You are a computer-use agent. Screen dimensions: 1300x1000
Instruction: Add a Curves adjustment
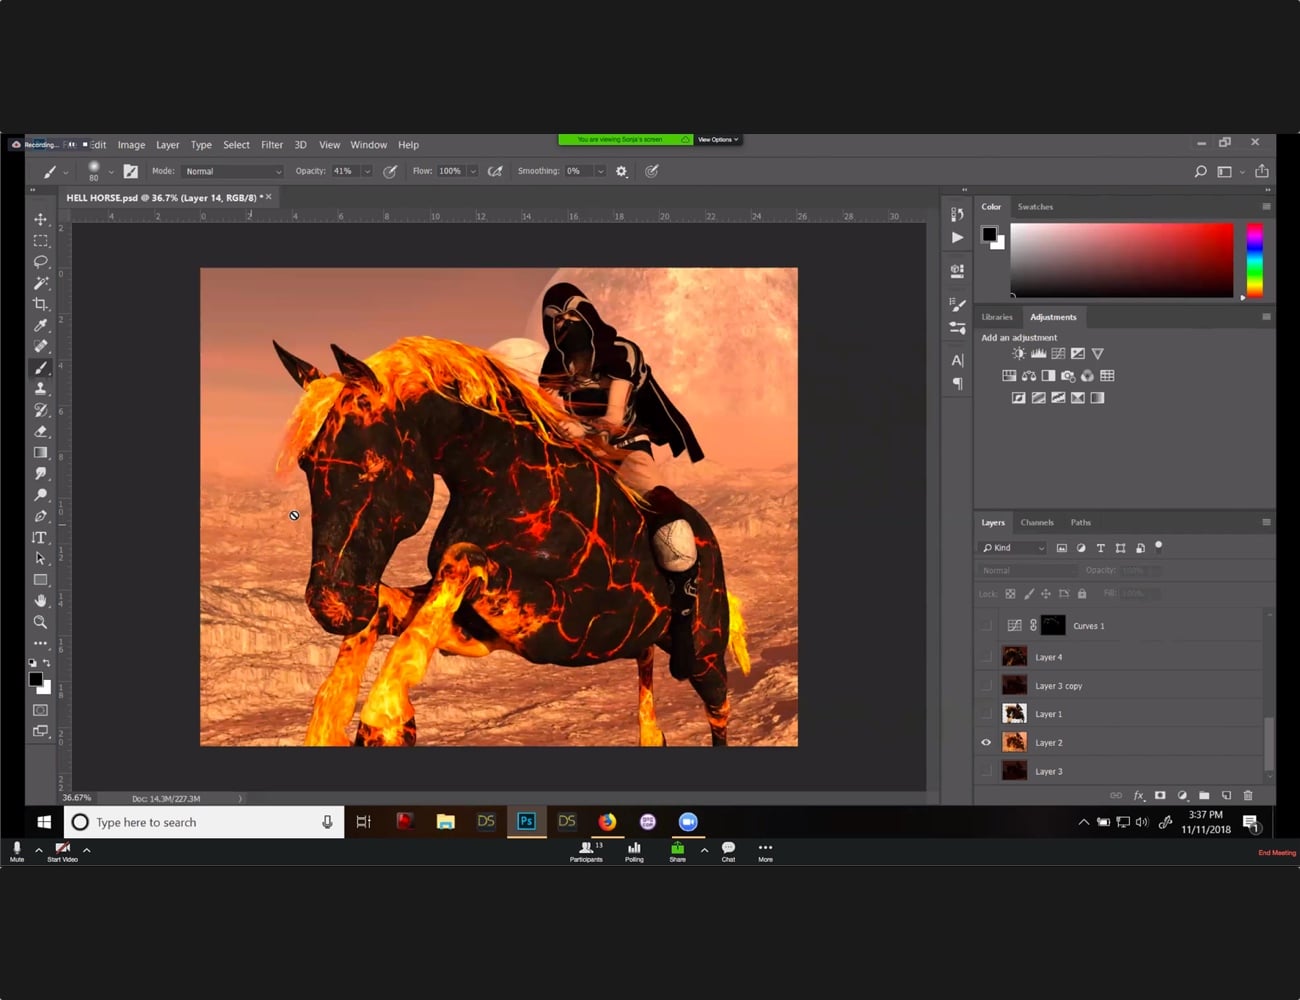pyautogui.click(x=1058, y=353)
